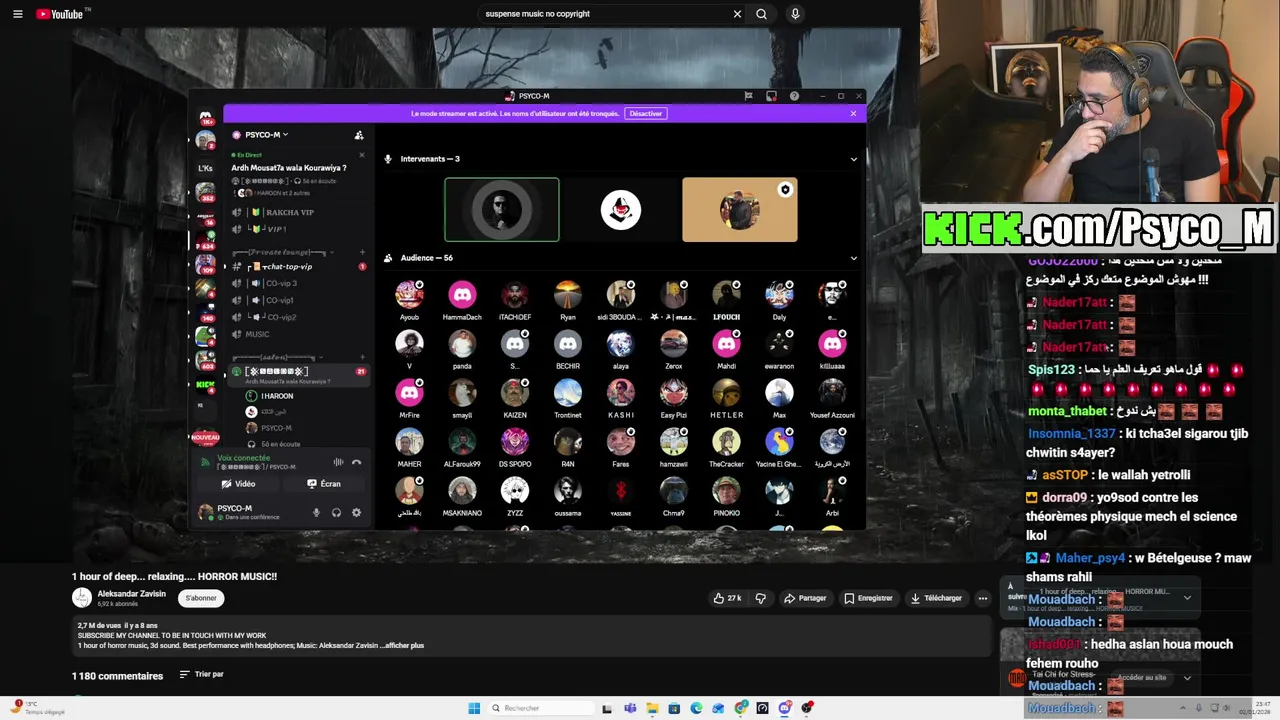Open the Trier par comments sort menu
Viewport: 1280px width, 720px height.
[x=201, y=675]
